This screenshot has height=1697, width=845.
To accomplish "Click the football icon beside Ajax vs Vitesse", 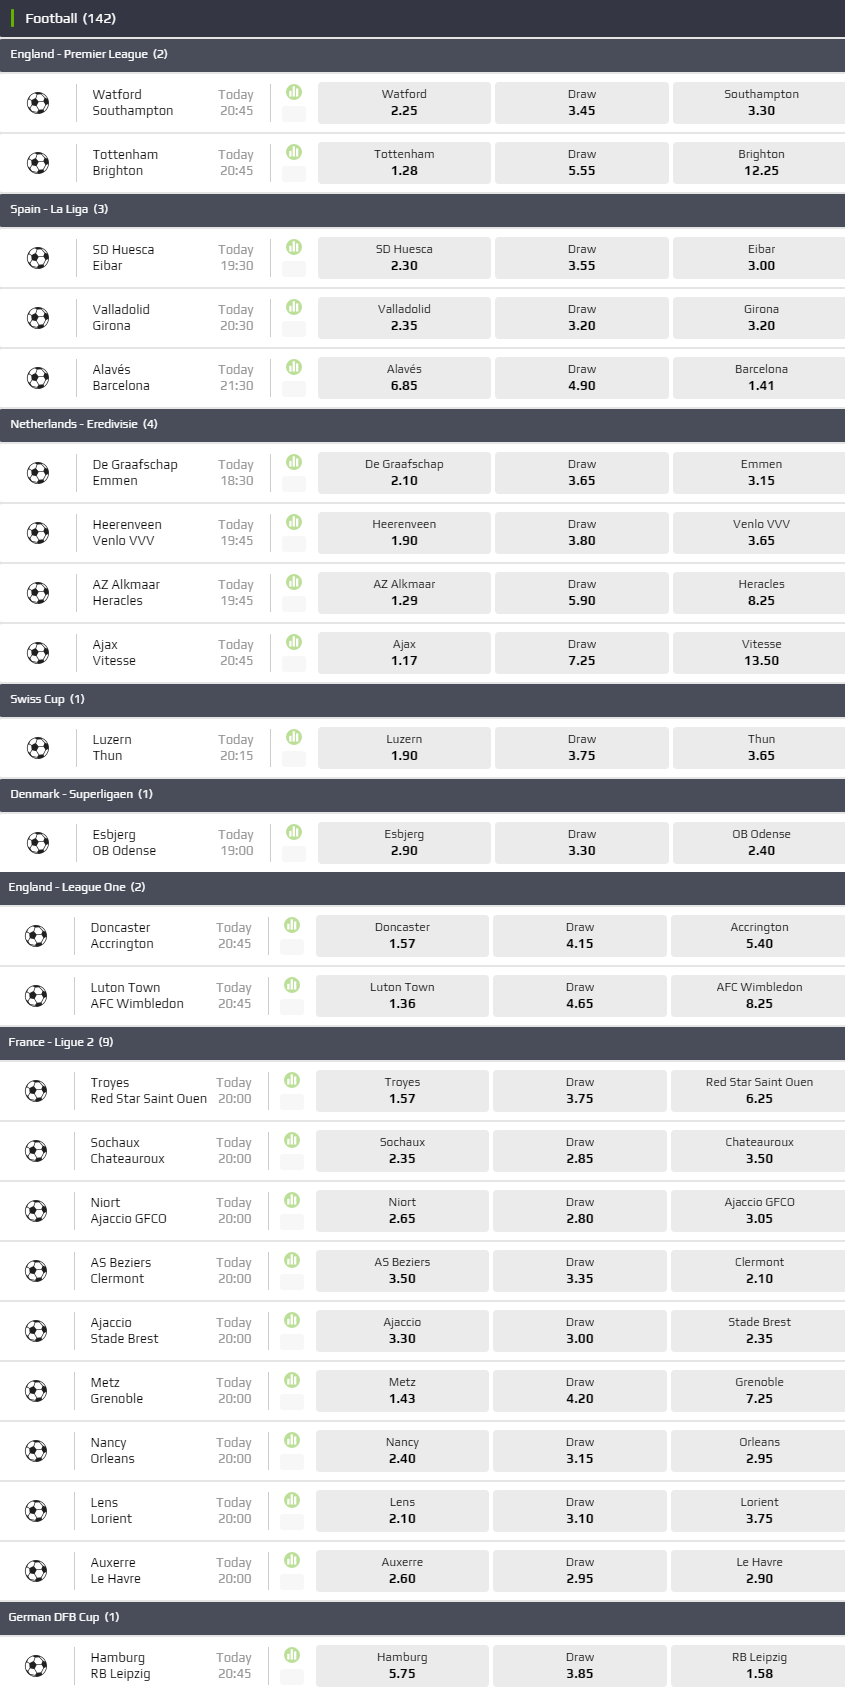I will (x=38, y=653).
